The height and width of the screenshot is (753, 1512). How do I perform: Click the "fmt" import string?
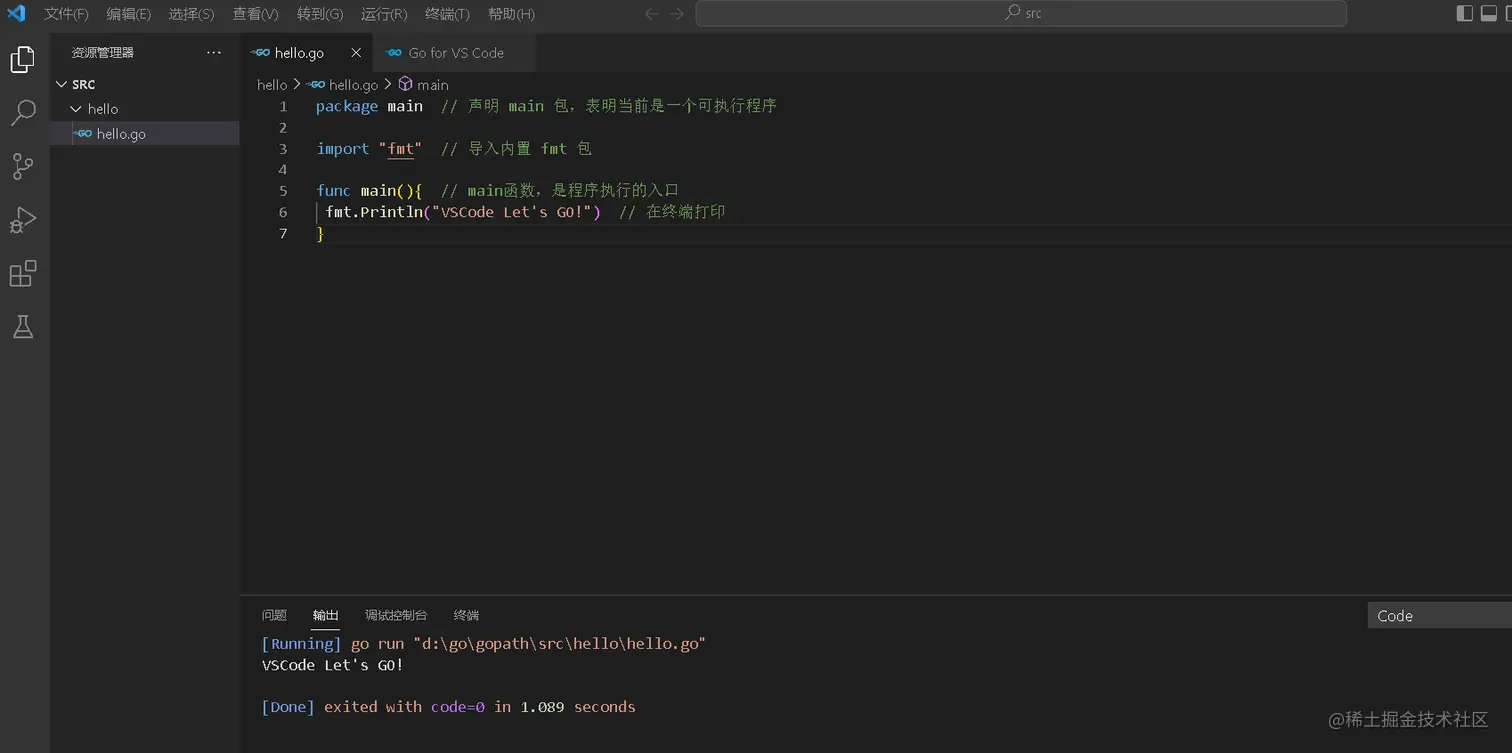tap(400, 148)
